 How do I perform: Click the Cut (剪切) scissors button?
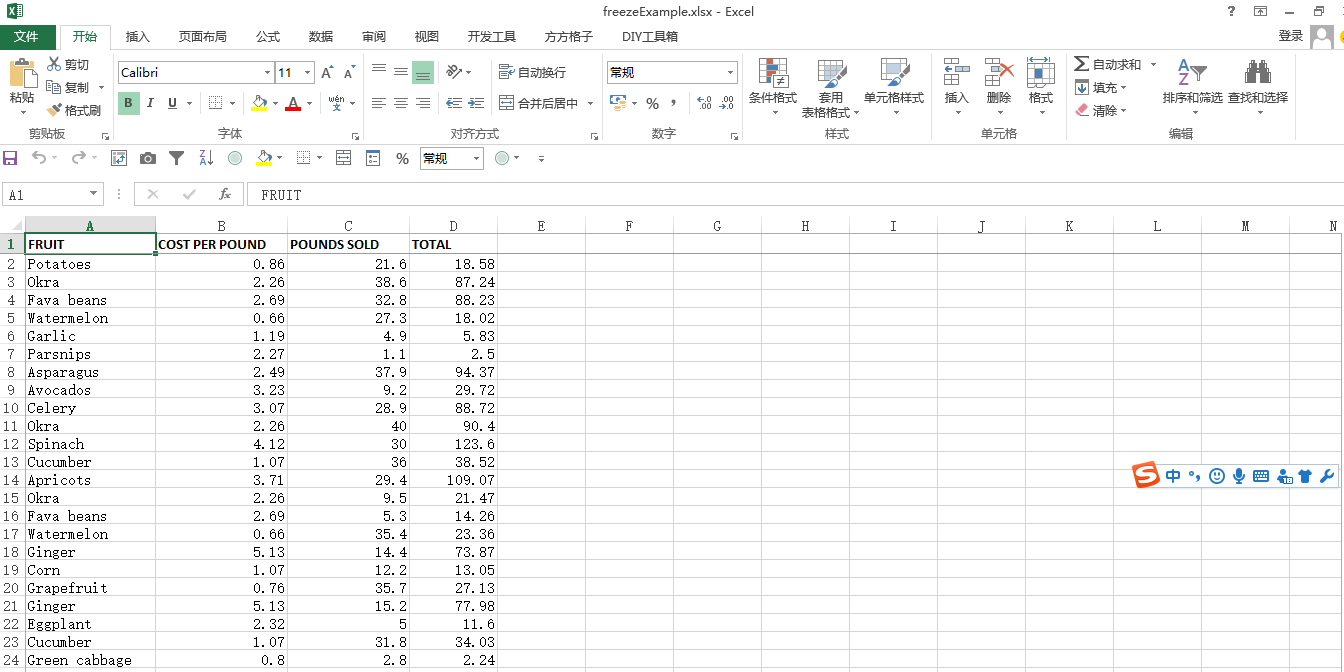pos(68,64)
